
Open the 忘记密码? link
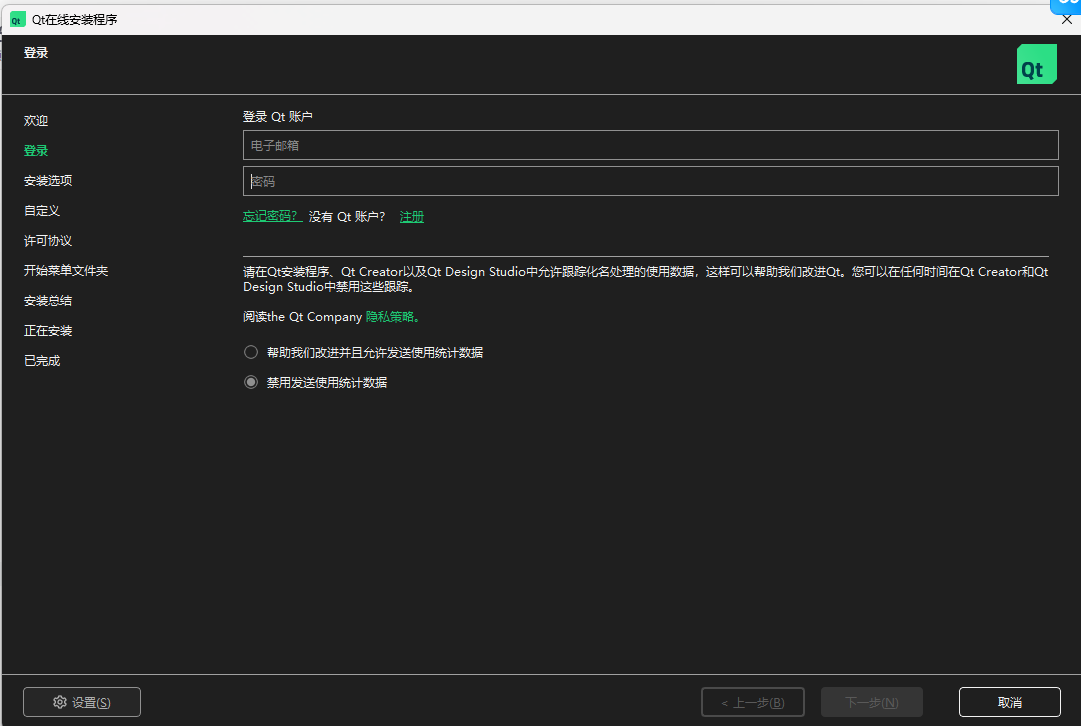(272, 216)
